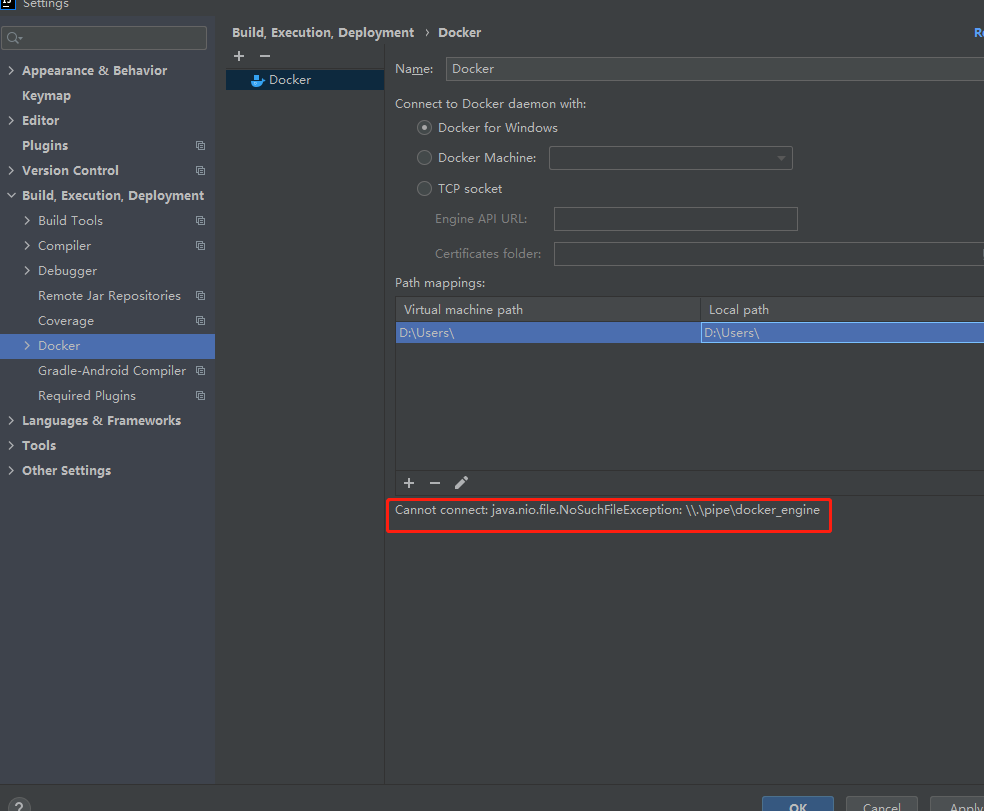Image resolution: width=984 pixels, height=811 pixels.
Task: Edit the path mapping using the pencil icon
Action: click(461, 483)
